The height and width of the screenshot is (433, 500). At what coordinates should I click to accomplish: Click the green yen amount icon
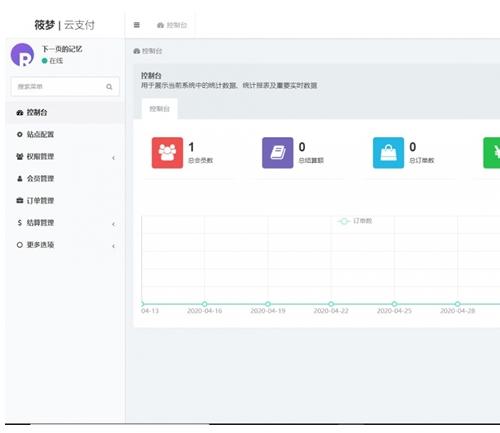pos(492,153)
